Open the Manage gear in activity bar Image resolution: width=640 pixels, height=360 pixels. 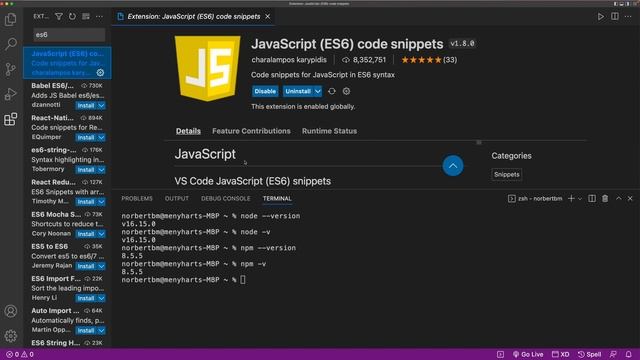click(11, 336)
